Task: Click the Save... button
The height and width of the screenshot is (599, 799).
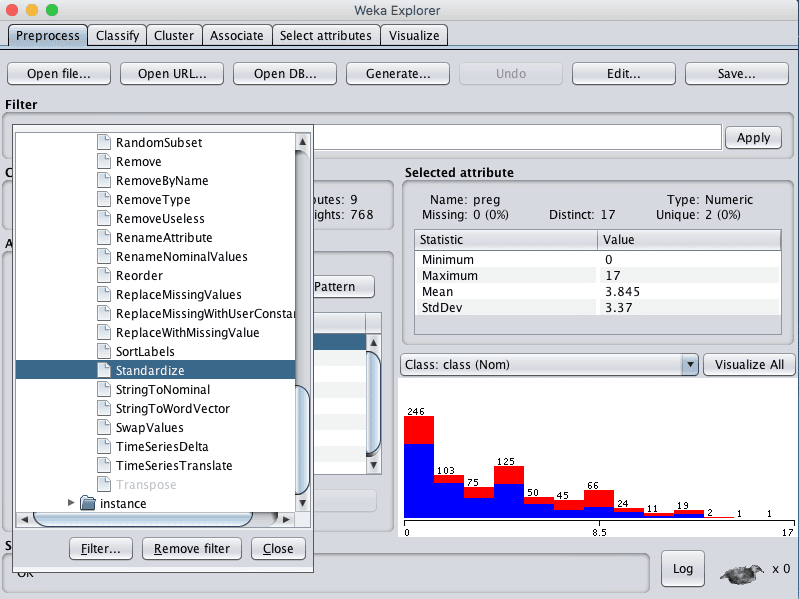Action: (737, 74)
